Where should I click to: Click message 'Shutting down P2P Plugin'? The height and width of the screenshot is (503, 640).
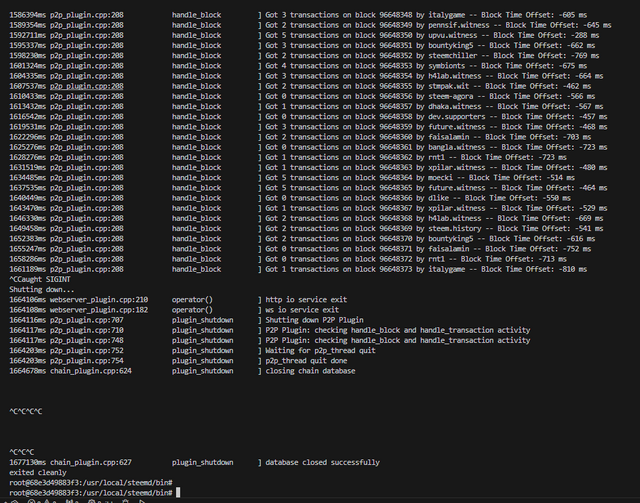[314, 320]
